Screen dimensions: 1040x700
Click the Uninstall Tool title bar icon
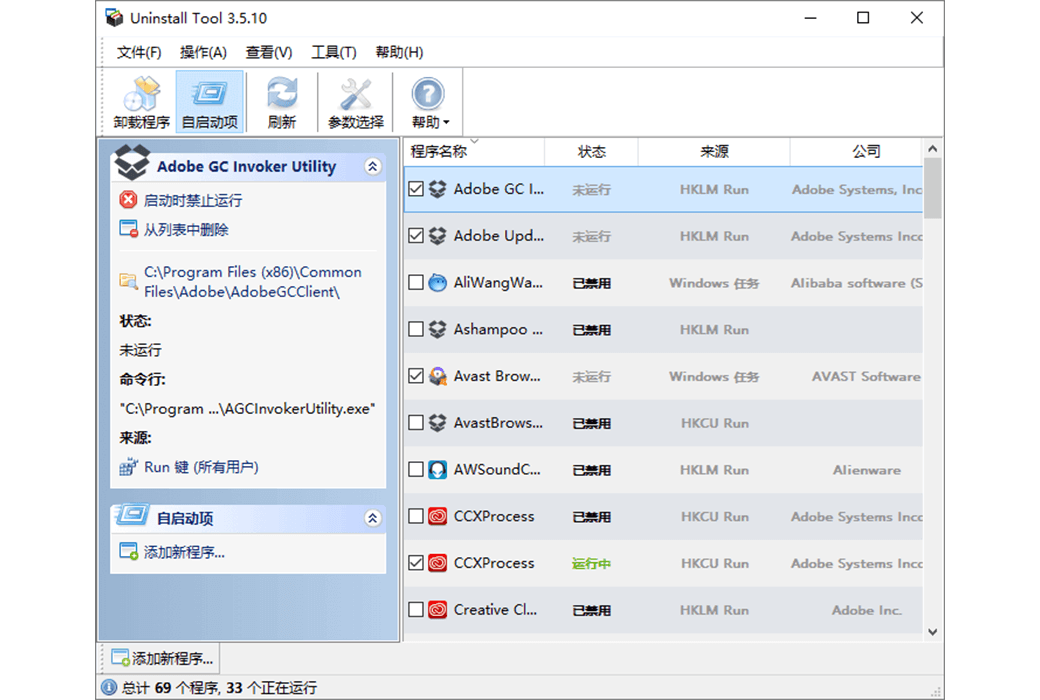point(114,18)
